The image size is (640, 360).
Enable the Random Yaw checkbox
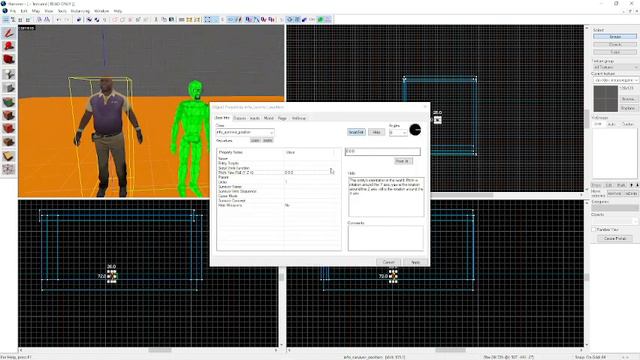pos(594,230)
